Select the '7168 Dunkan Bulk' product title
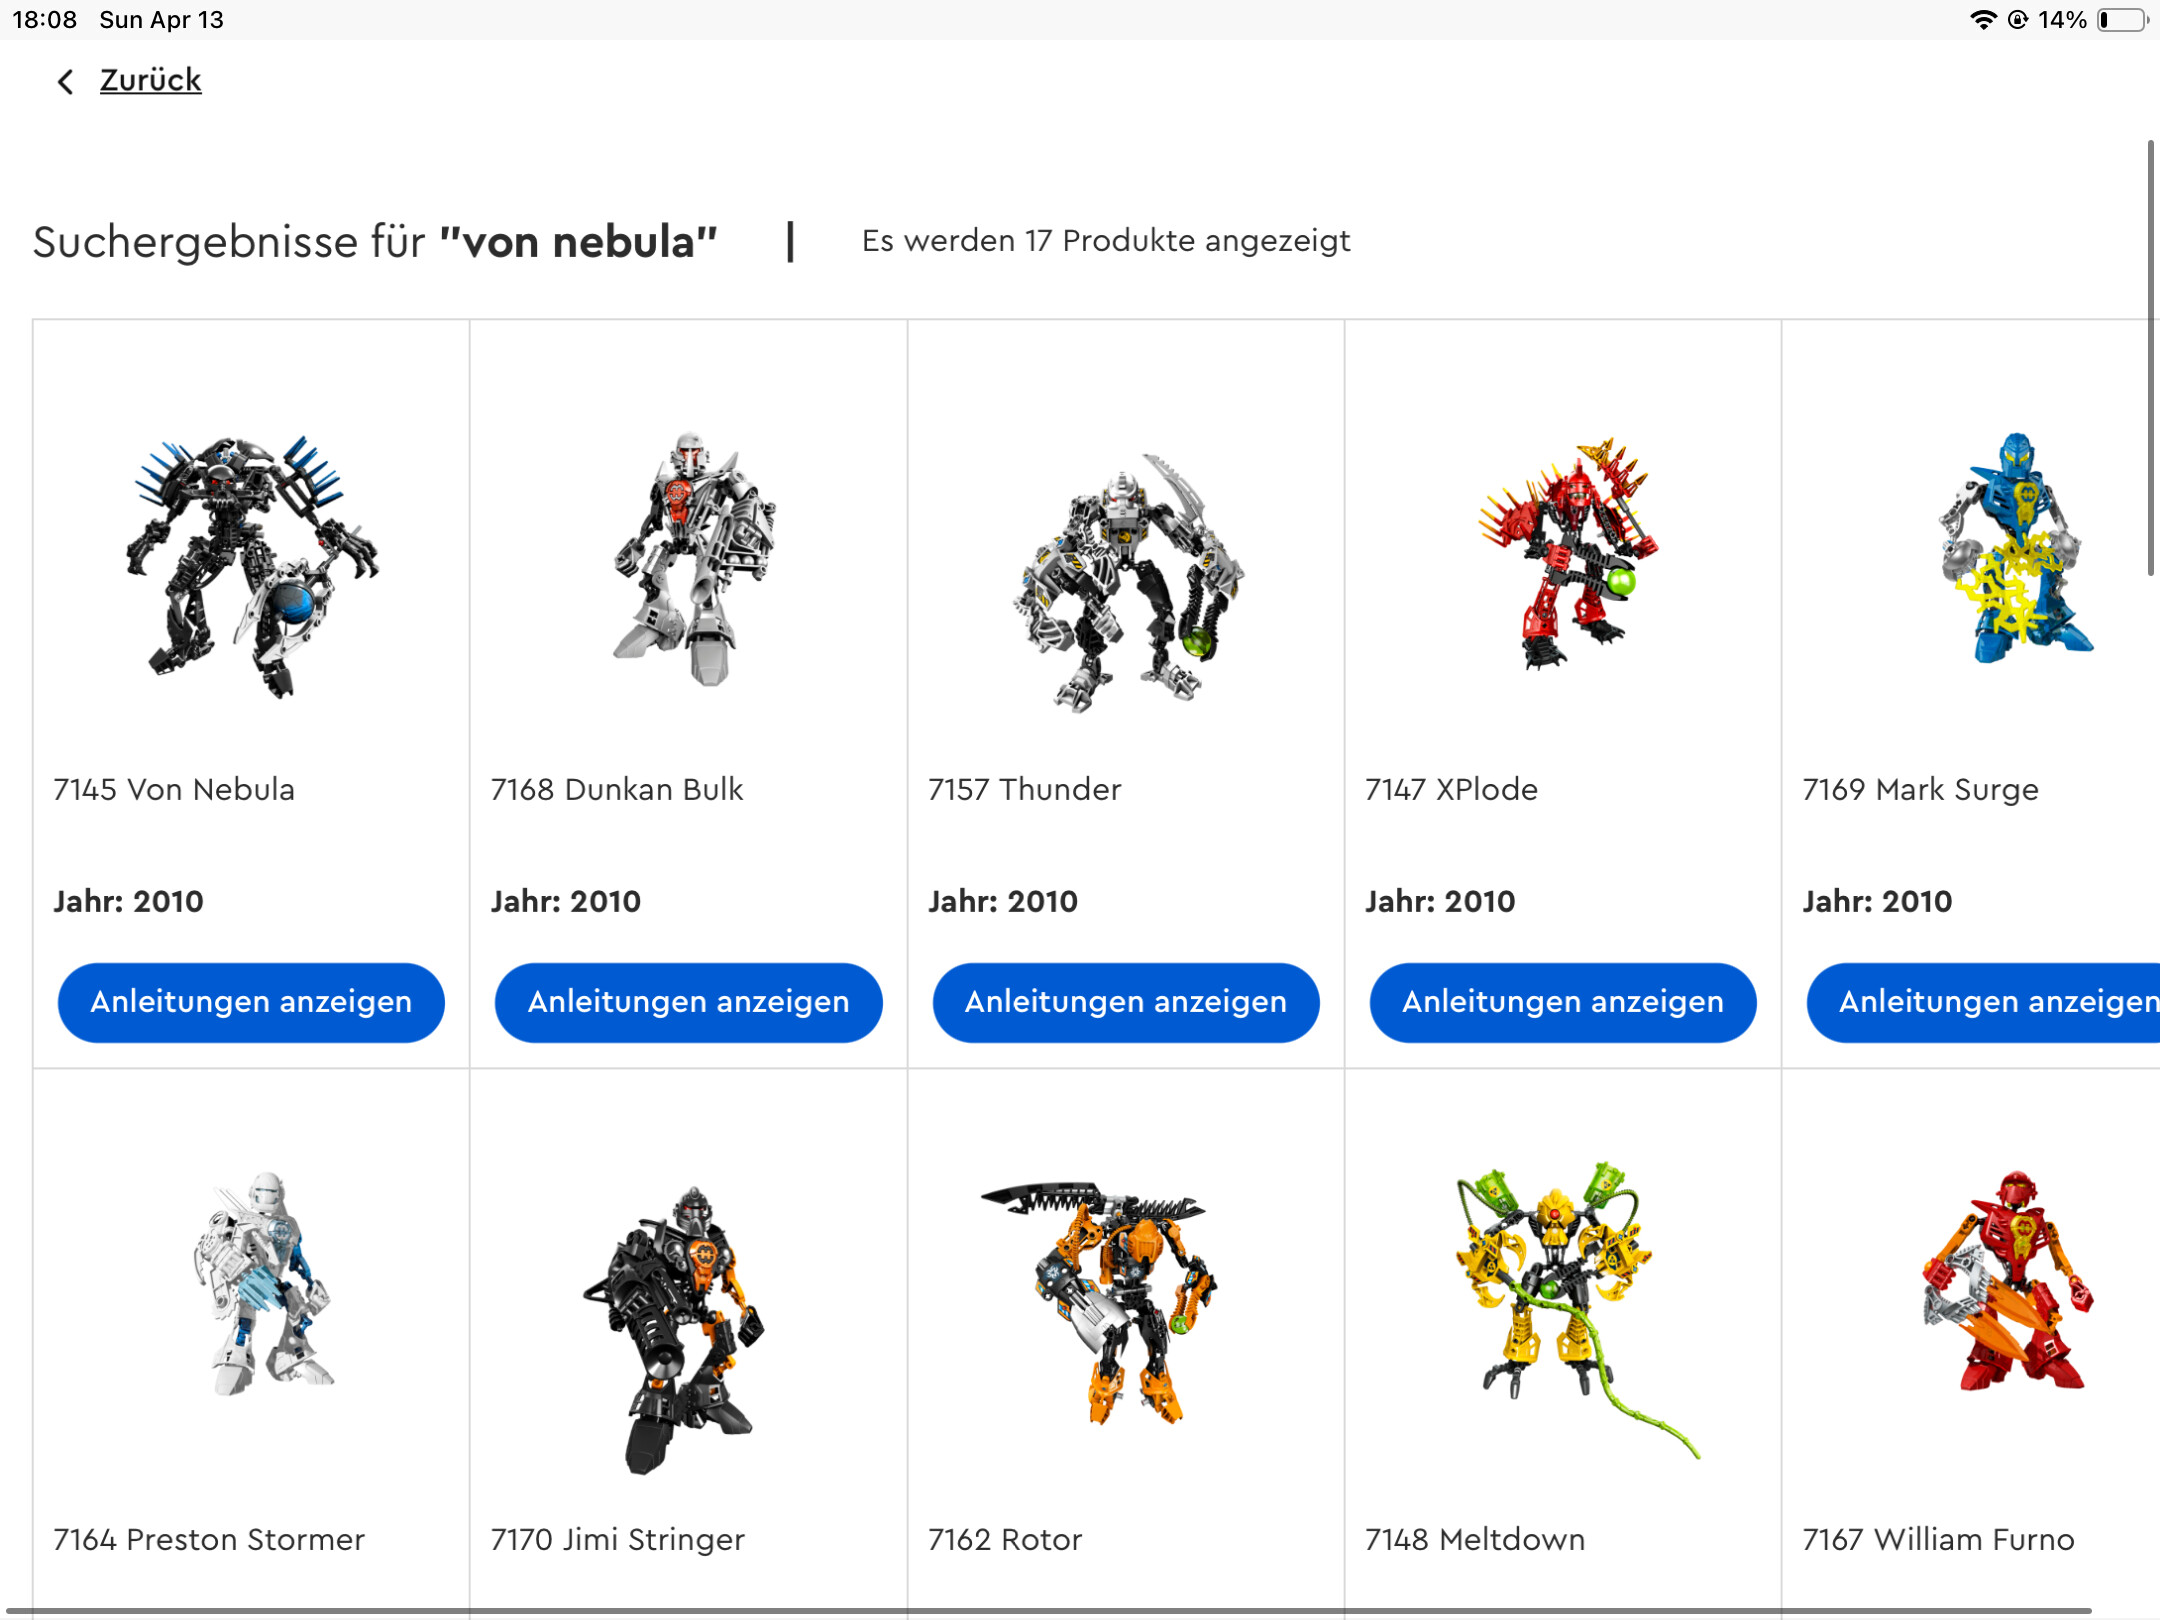2160x1620 pixels. 617,790
